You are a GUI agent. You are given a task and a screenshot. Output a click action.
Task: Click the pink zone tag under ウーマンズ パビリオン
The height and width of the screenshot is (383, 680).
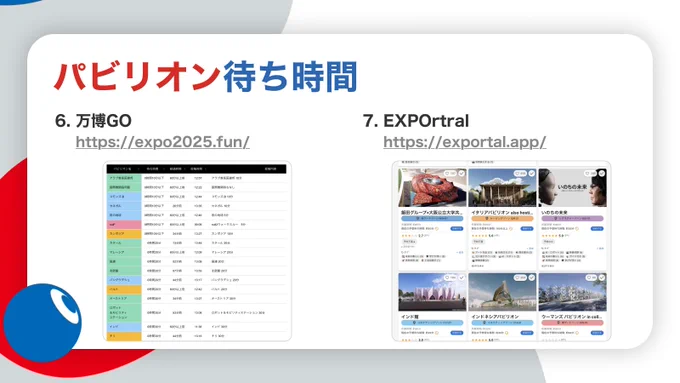click(x=572, y=323)
